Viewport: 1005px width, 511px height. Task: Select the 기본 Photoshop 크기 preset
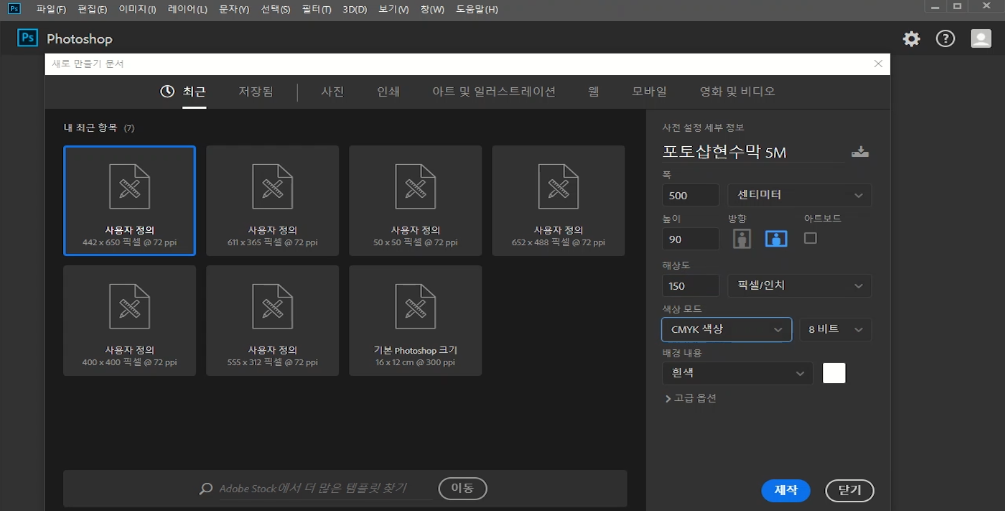415,321
